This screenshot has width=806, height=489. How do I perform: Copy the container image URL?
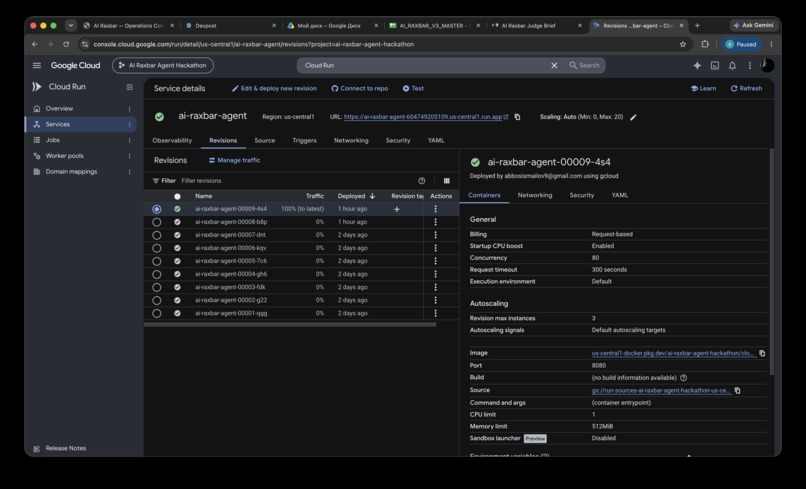(x=762, y=353)
